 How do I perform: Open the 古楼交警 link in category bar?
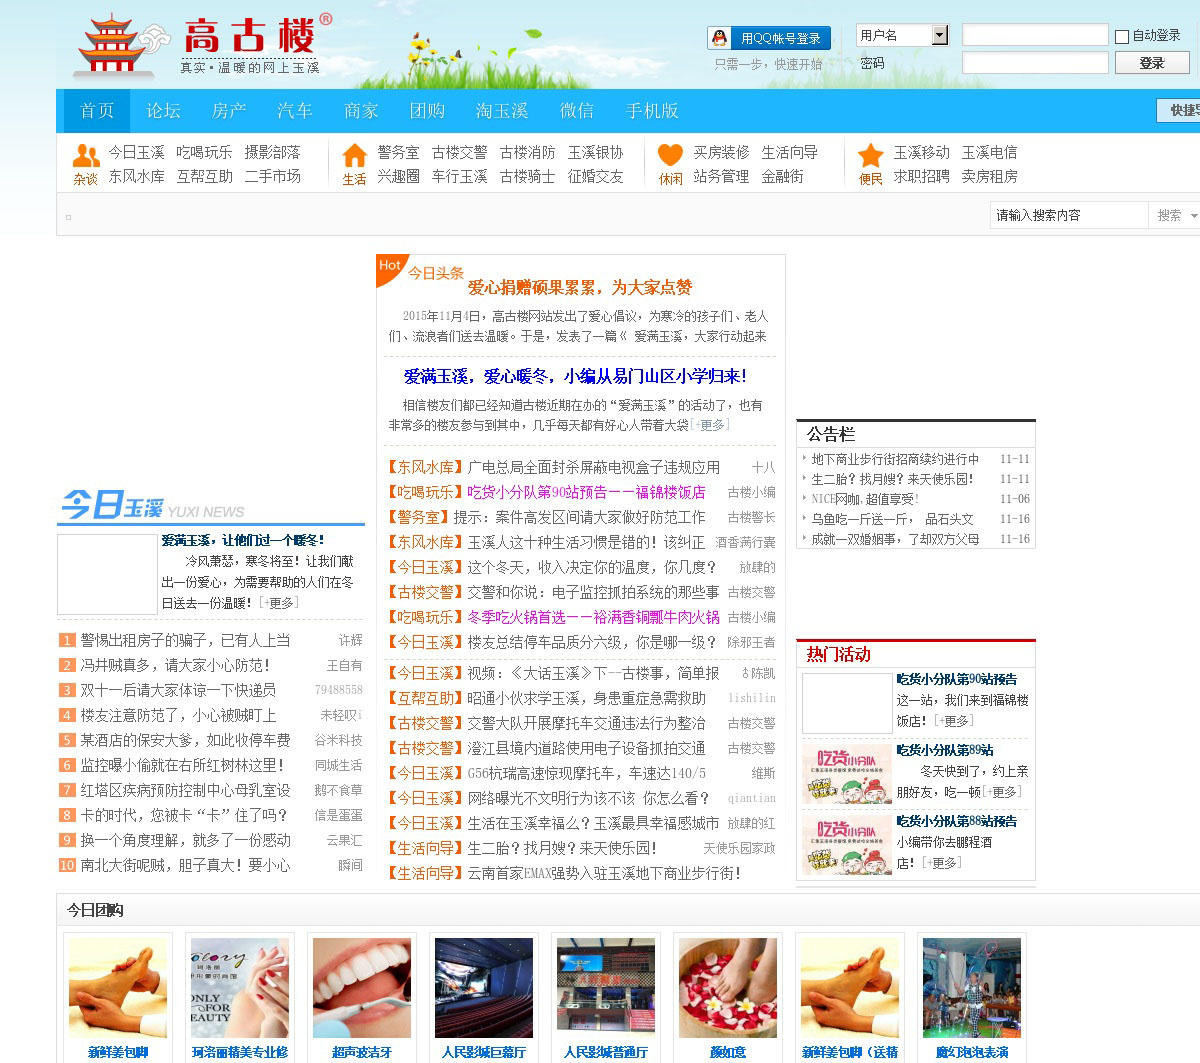point(460,152)
